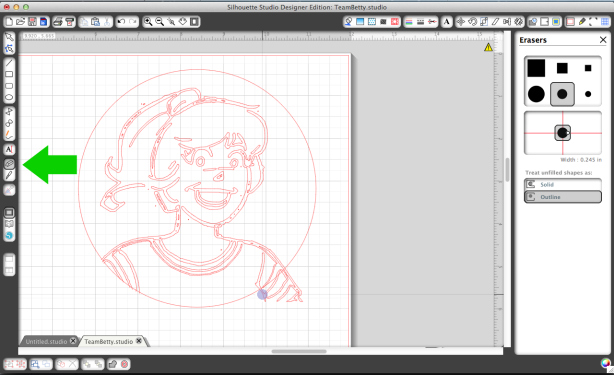The width and height of the screenshot is (614, 375).
Task: Open the Library book icon
Action: [9, 224]
